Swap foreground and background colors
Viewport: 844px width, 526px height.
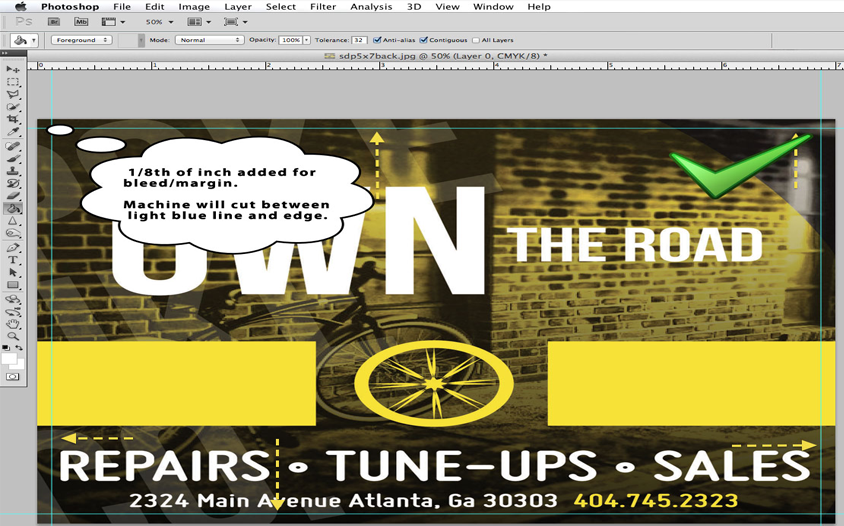tap(19, 348)
